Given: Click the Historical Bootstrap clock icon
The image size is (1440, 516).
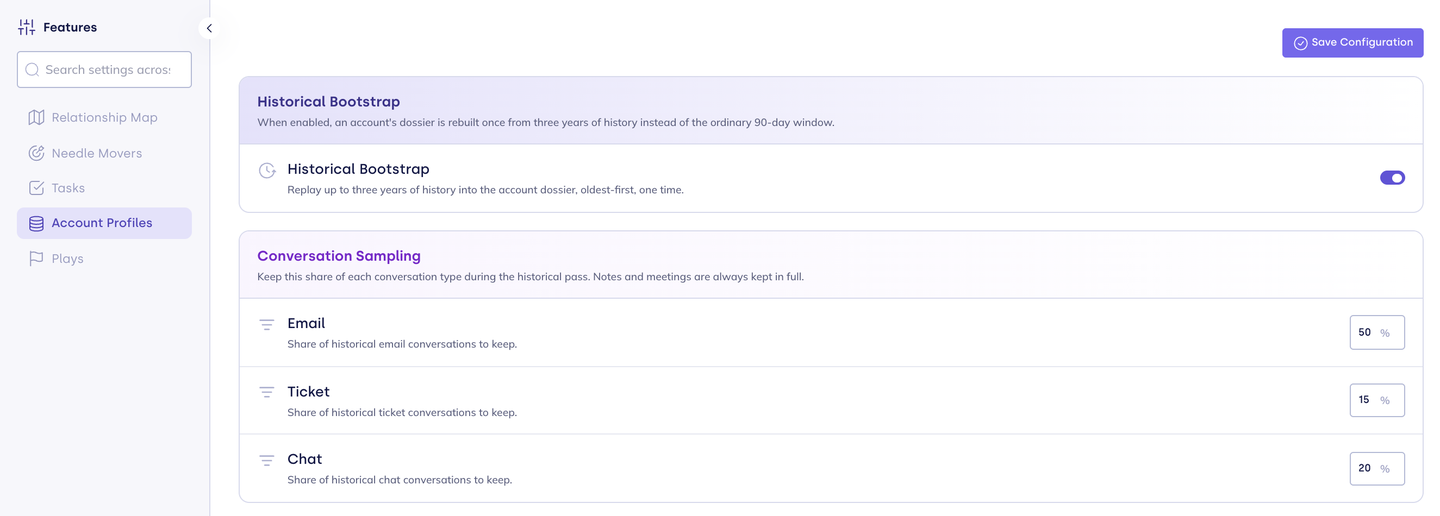Looking at the screenshot, I should pyautogui.click(x=267, y=171).
